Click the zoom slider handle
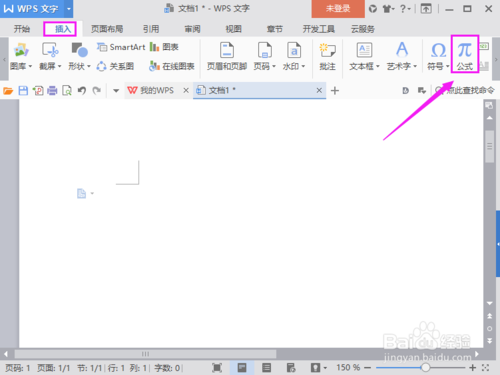This screenshot has height=375, width=500. tap(425, 368)
